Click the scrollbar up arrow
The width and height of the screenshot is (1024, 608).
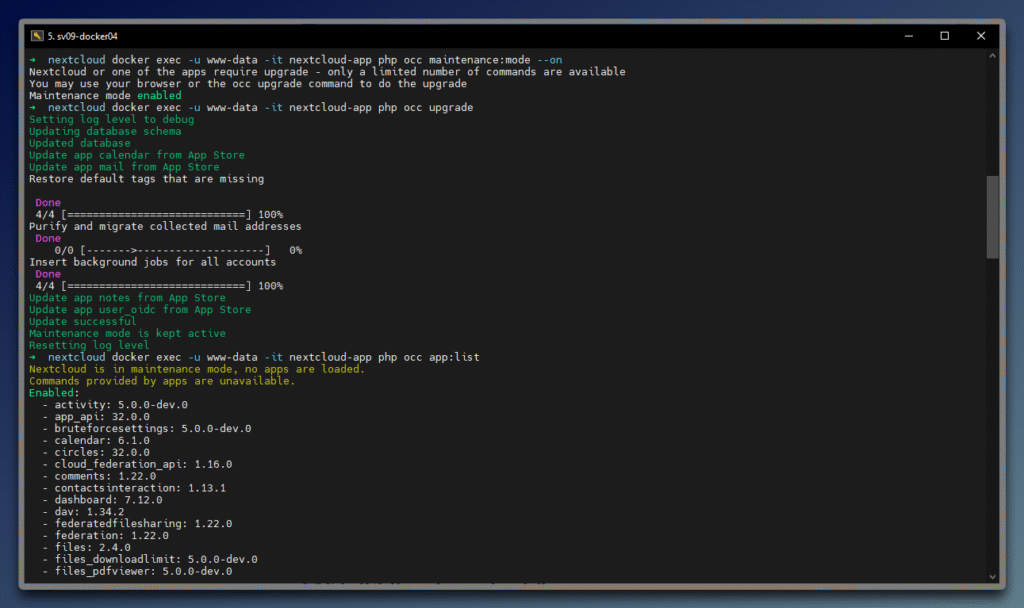[x=992, y=56]
